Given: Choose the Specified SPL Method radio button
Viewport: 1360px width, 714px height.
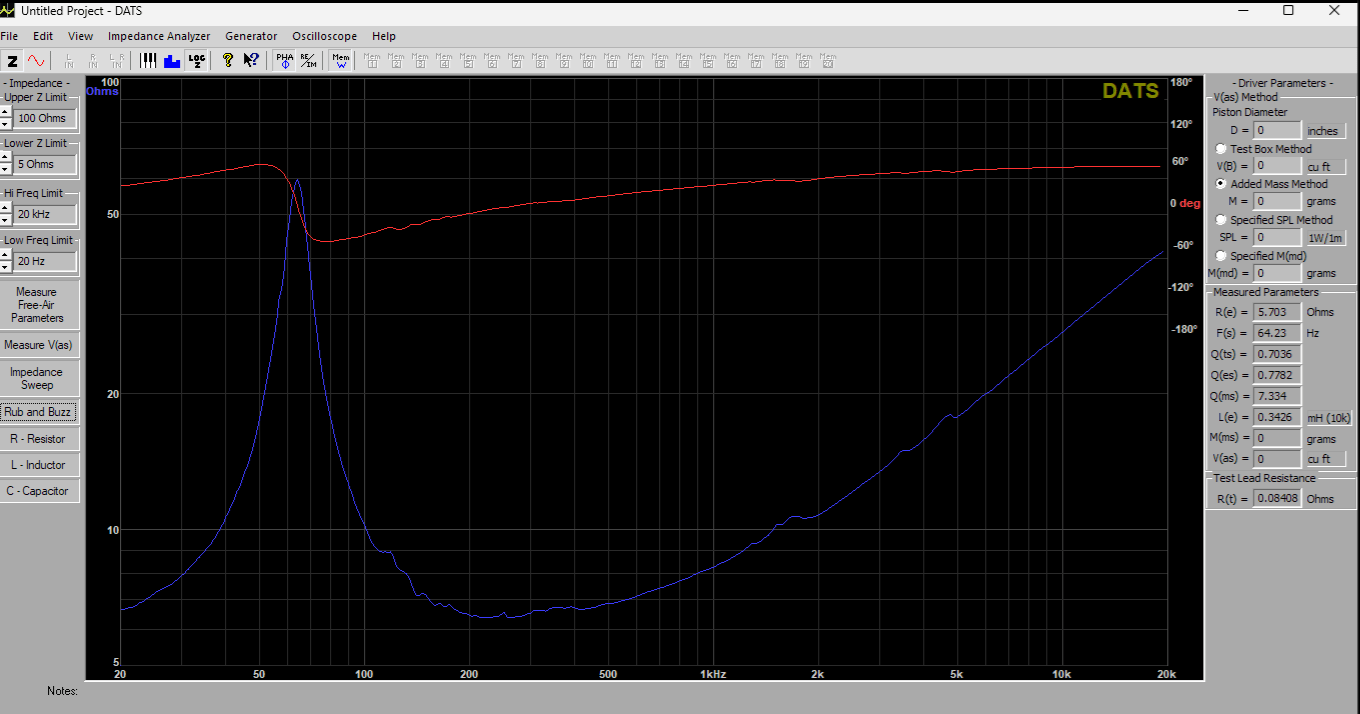Looking at the screenshot, I should pyautogui.click(x=1221, y=220).
